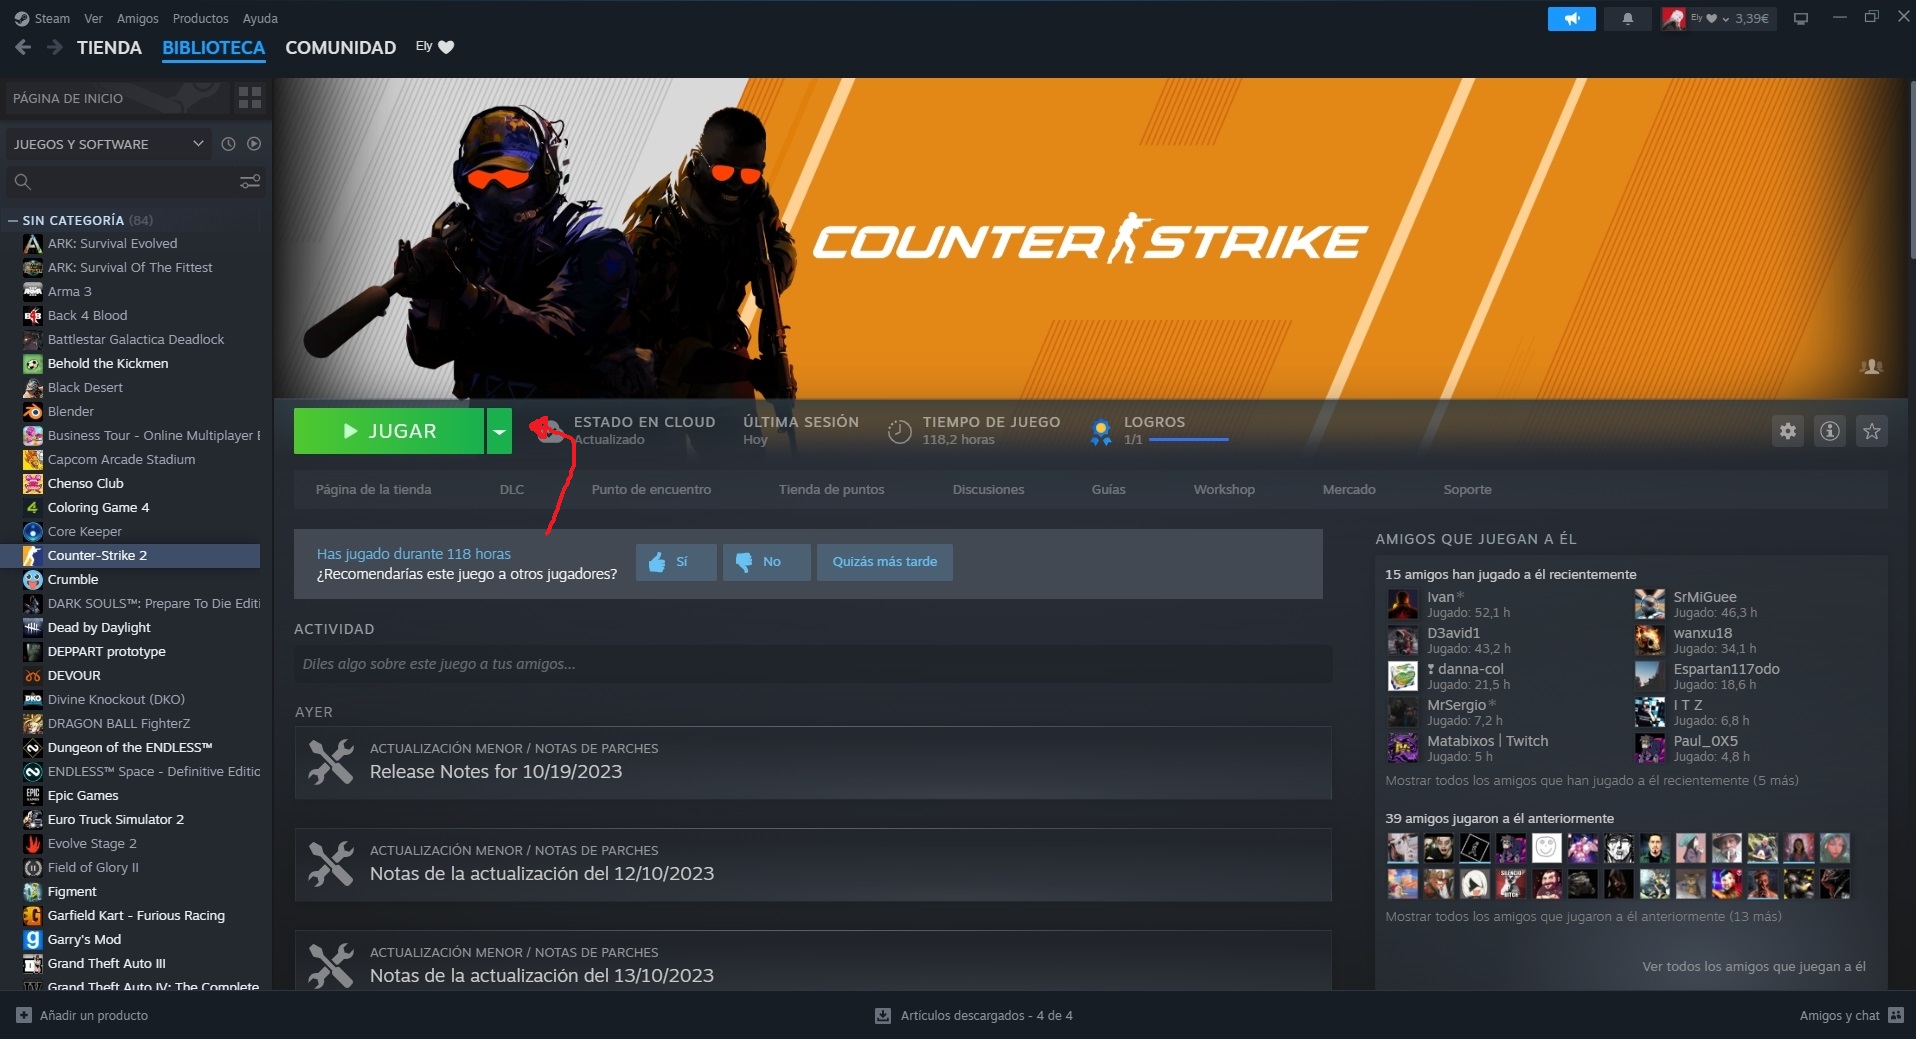Open friends and chat icon
This screenshot has height=1039, width=1916.
click(x=1896, y=1015)
